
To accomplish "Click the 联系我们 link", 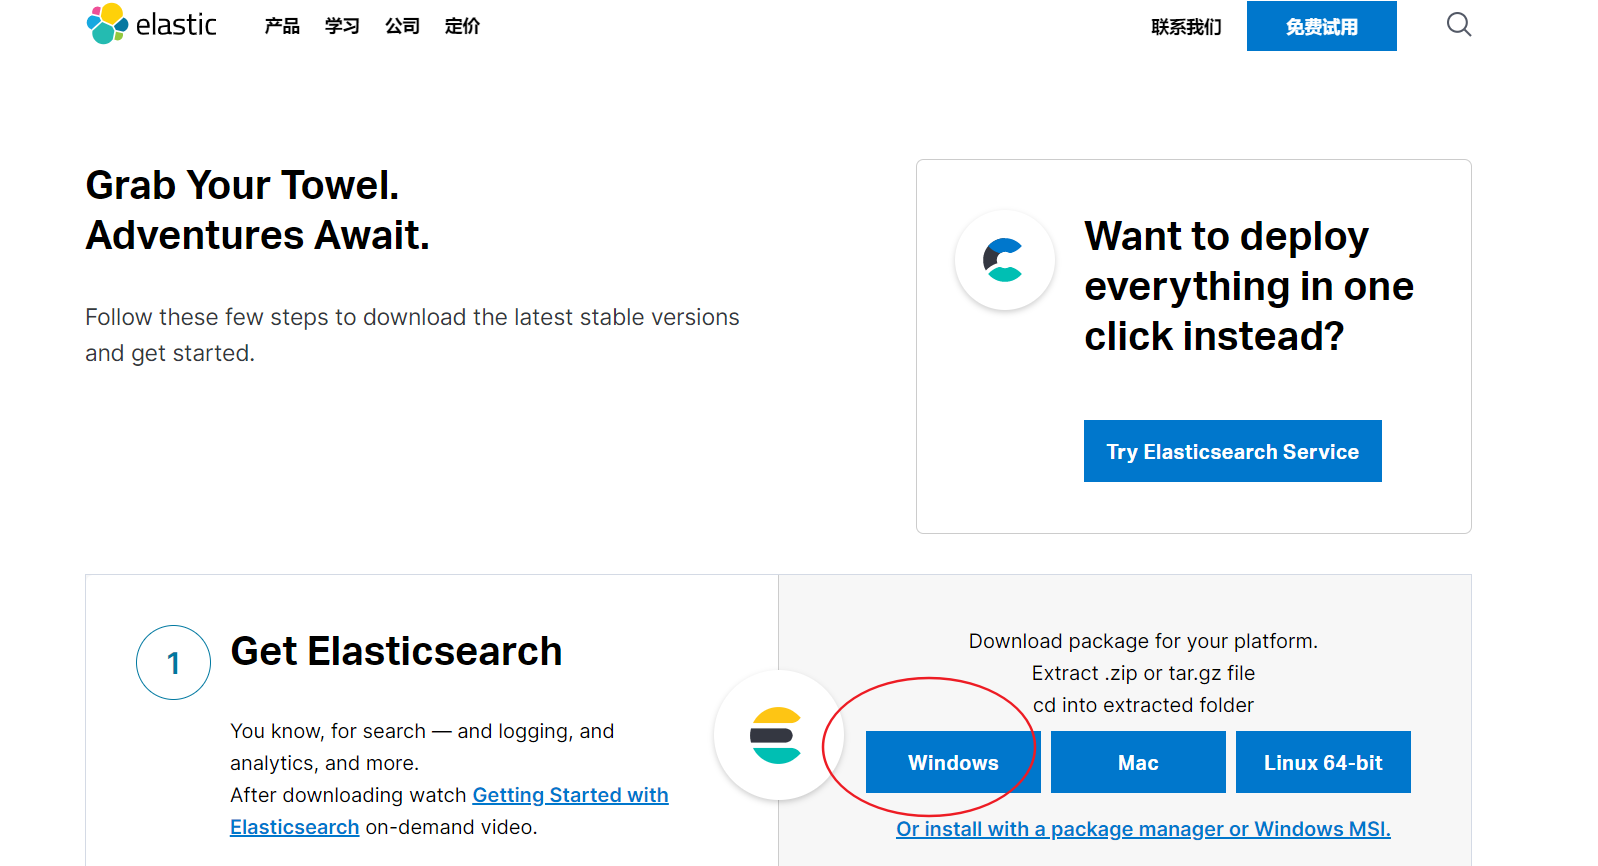I will (x=1186, y=27).
